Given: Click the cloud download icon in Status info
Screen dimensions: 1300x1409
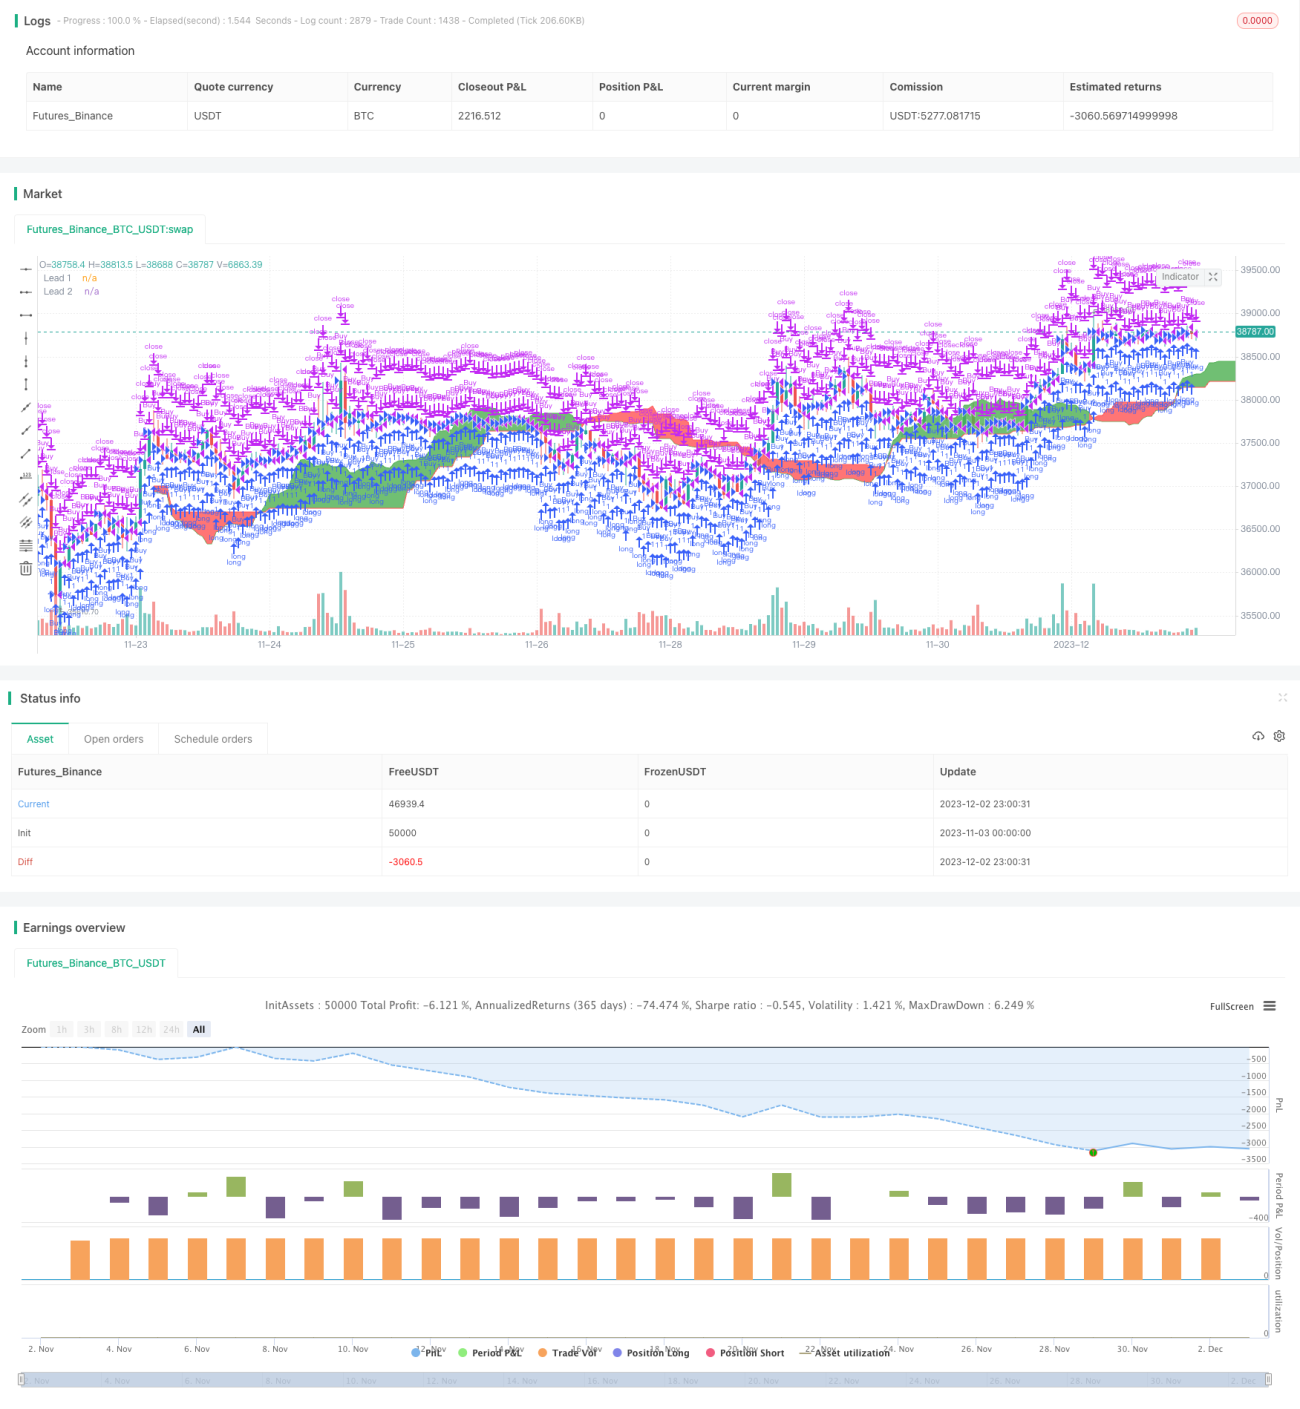Looking at the screenshot, I should [x=1258, y=736].
